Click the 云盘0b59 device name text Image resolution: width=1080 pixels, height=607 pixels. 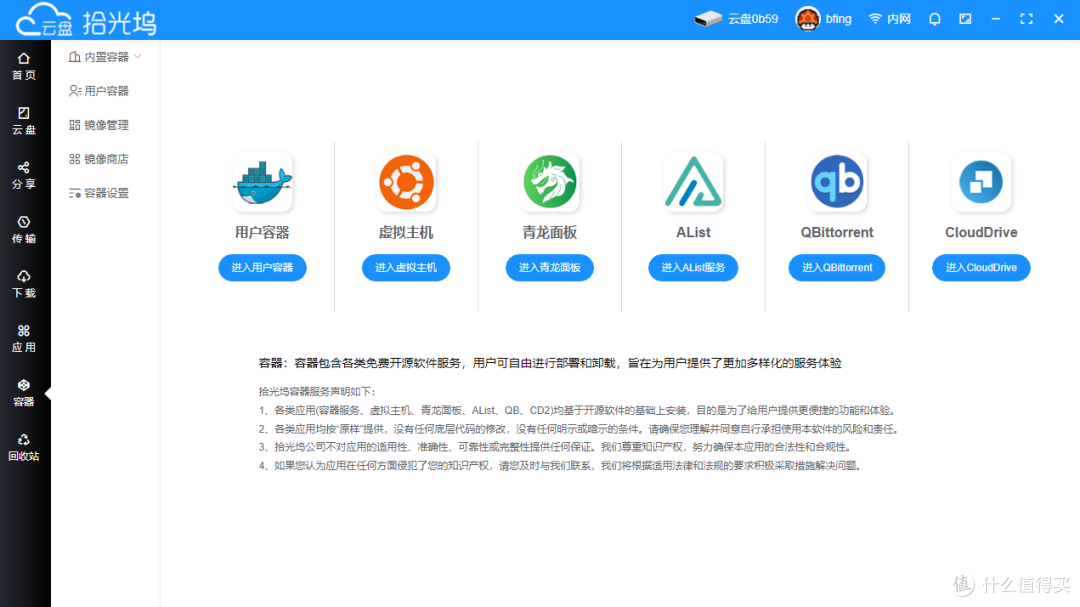(753, 19)
